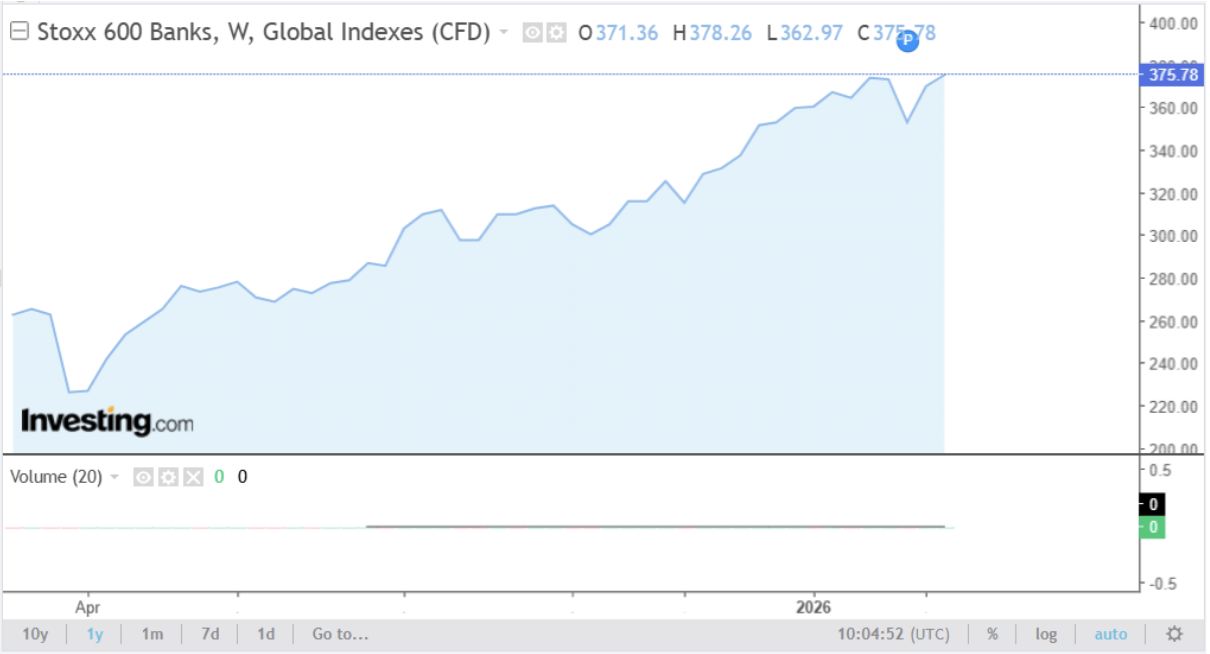The image size is (1210, 654).
Task: Select the 10y time range
Action: [34, 634]
